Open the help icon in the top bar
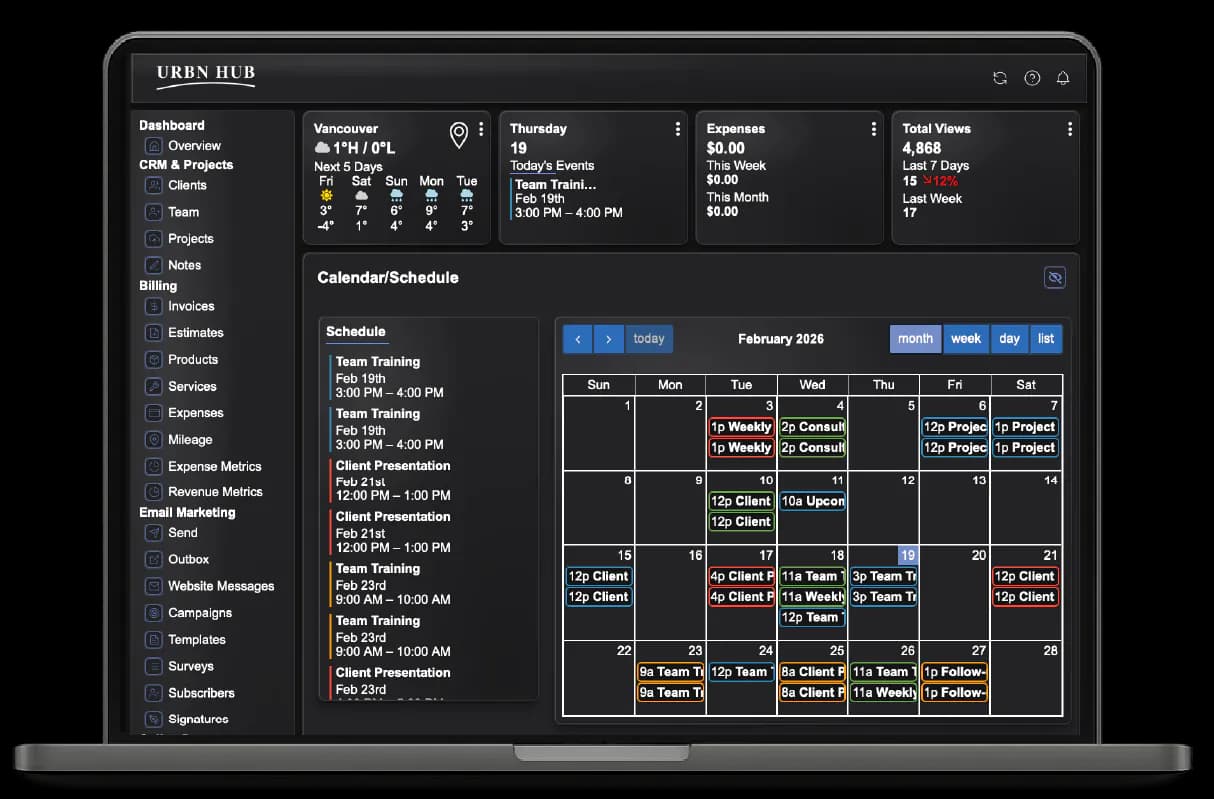Viewport: 1214px width, 799px height. 1031,77
